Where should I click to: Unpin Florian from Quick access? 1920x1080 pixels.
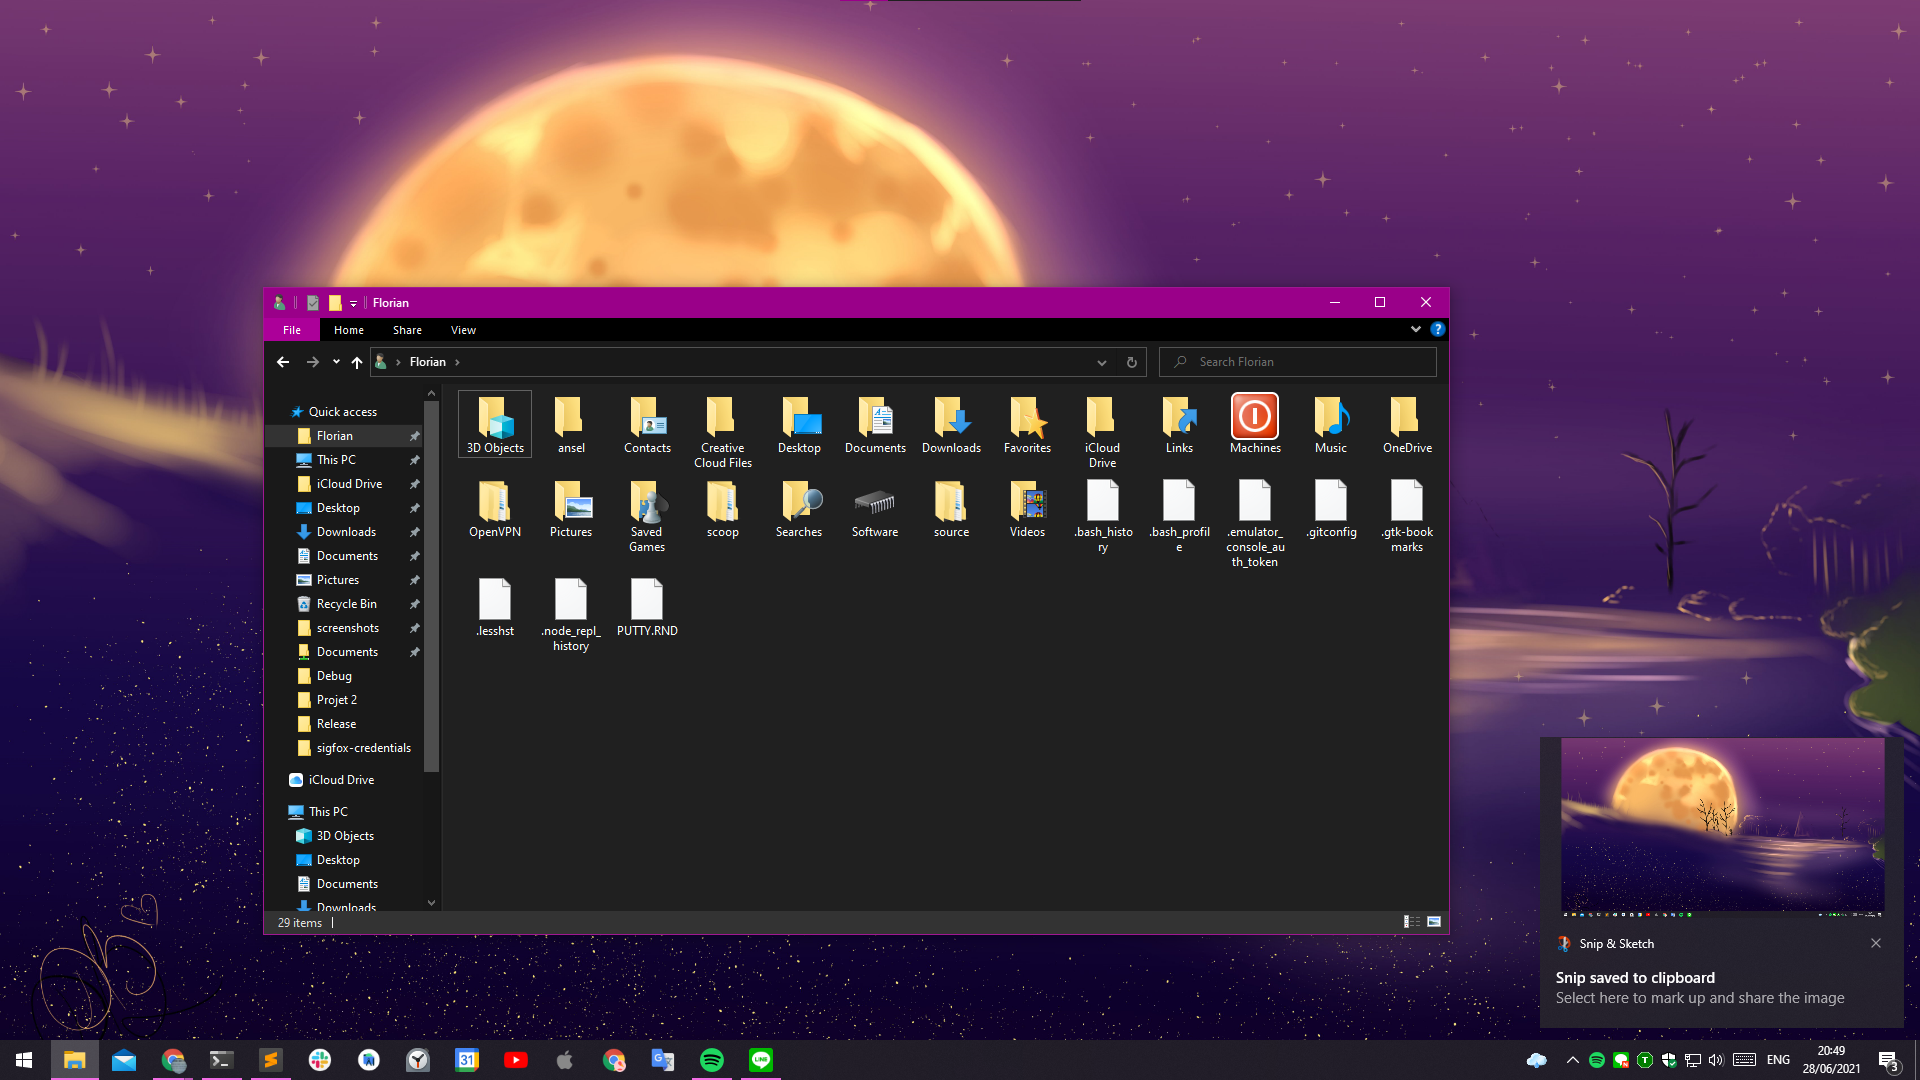[414, 436]
